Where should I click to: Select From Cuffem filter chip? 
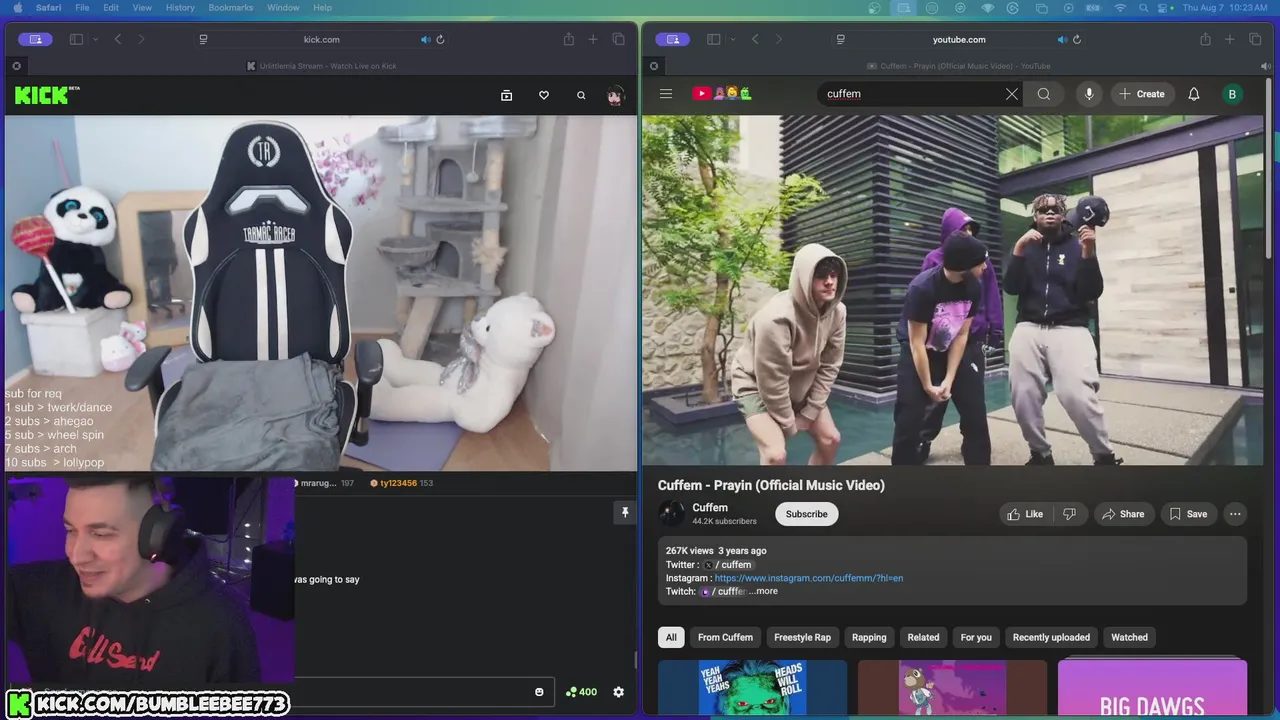(x=725, y=637)
